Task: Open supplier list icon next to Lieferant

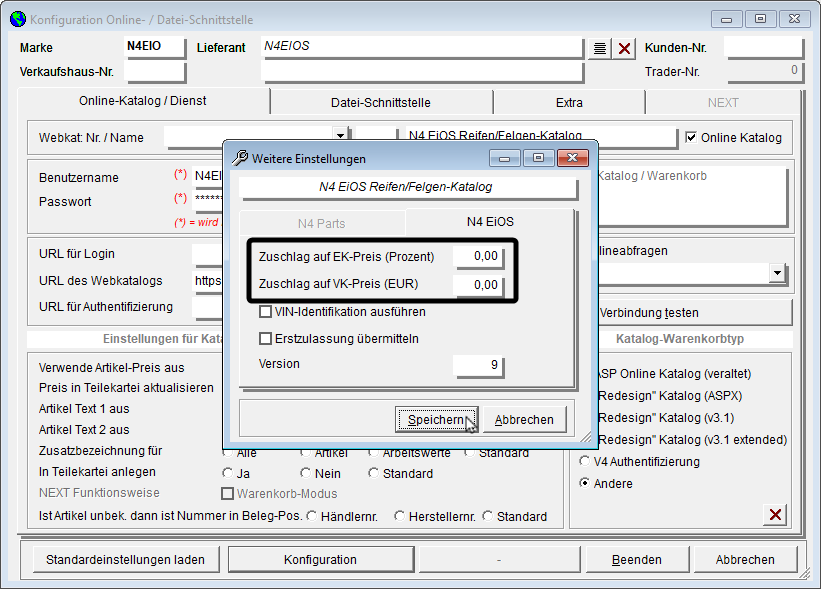Action: 600,49
